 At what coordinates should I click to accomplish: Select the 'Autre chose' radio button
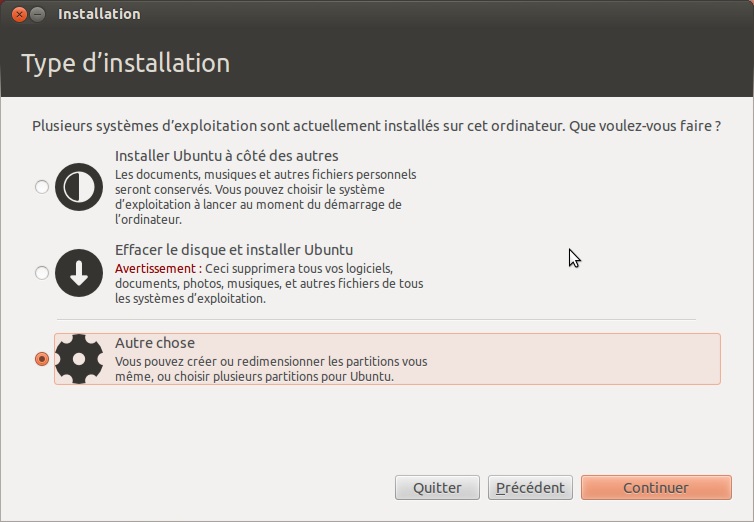42,359
